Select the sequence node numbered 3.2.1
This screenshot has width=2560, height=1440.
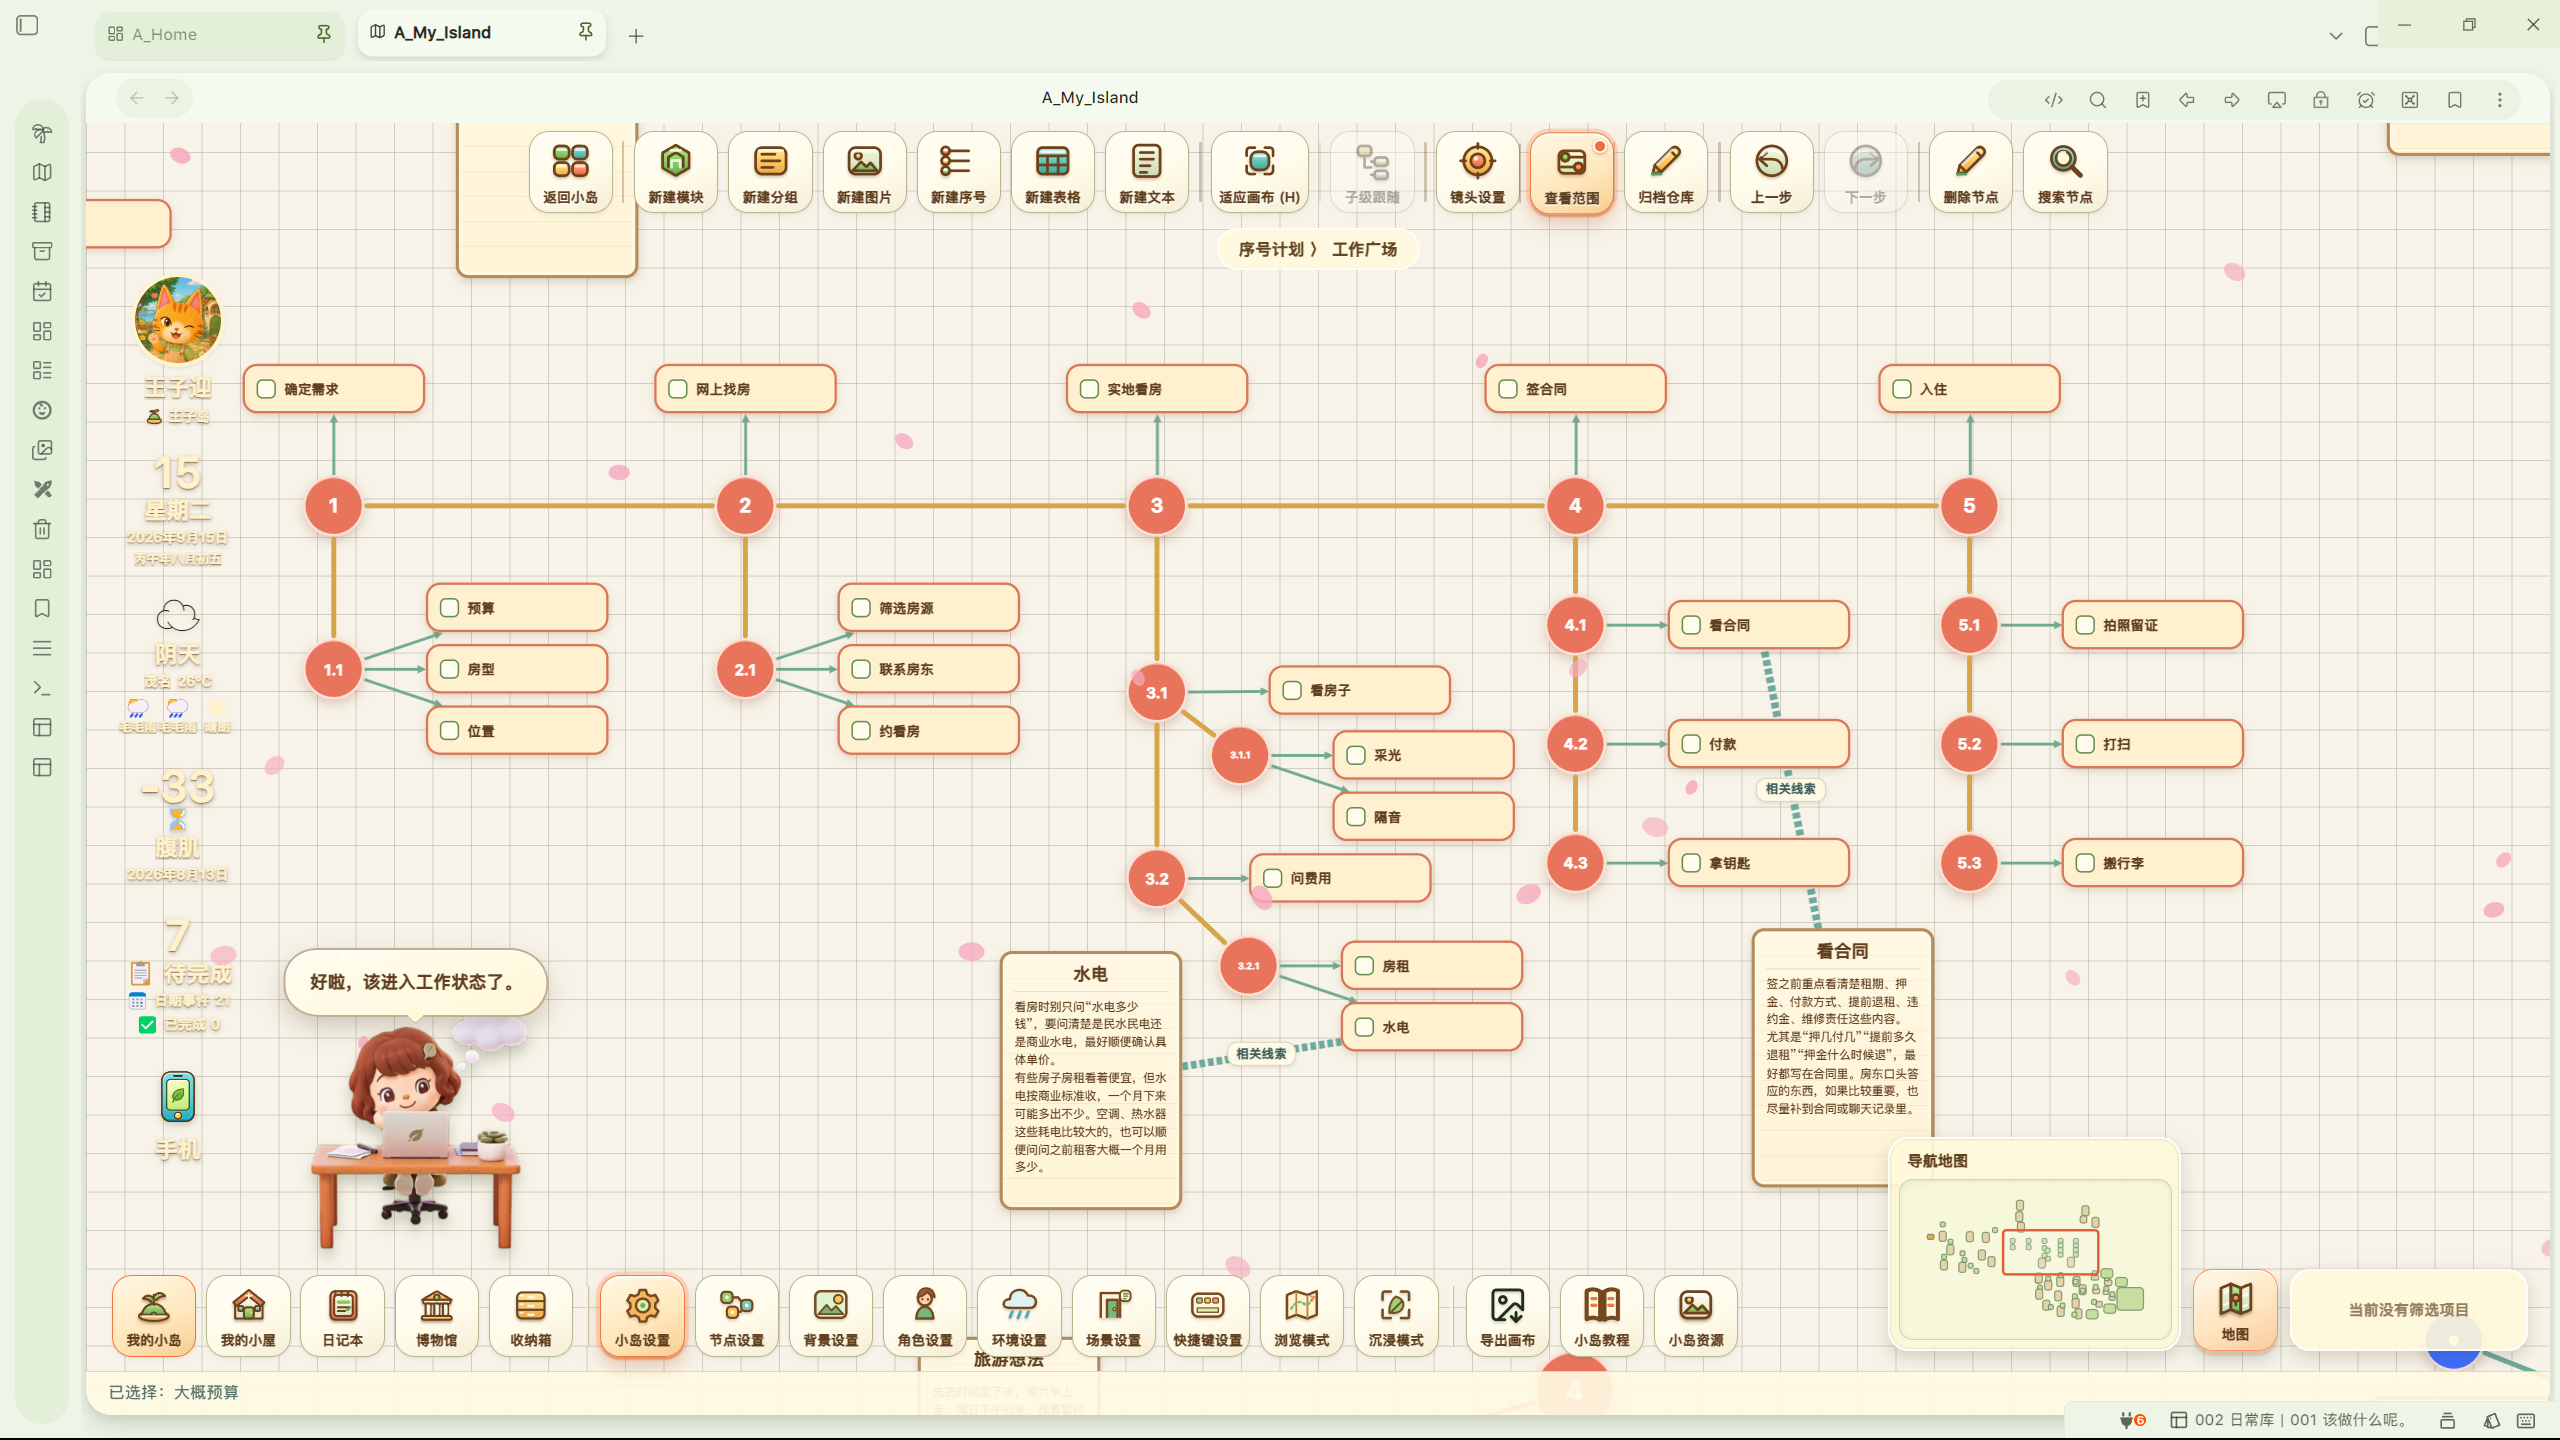pos(1248,966)
